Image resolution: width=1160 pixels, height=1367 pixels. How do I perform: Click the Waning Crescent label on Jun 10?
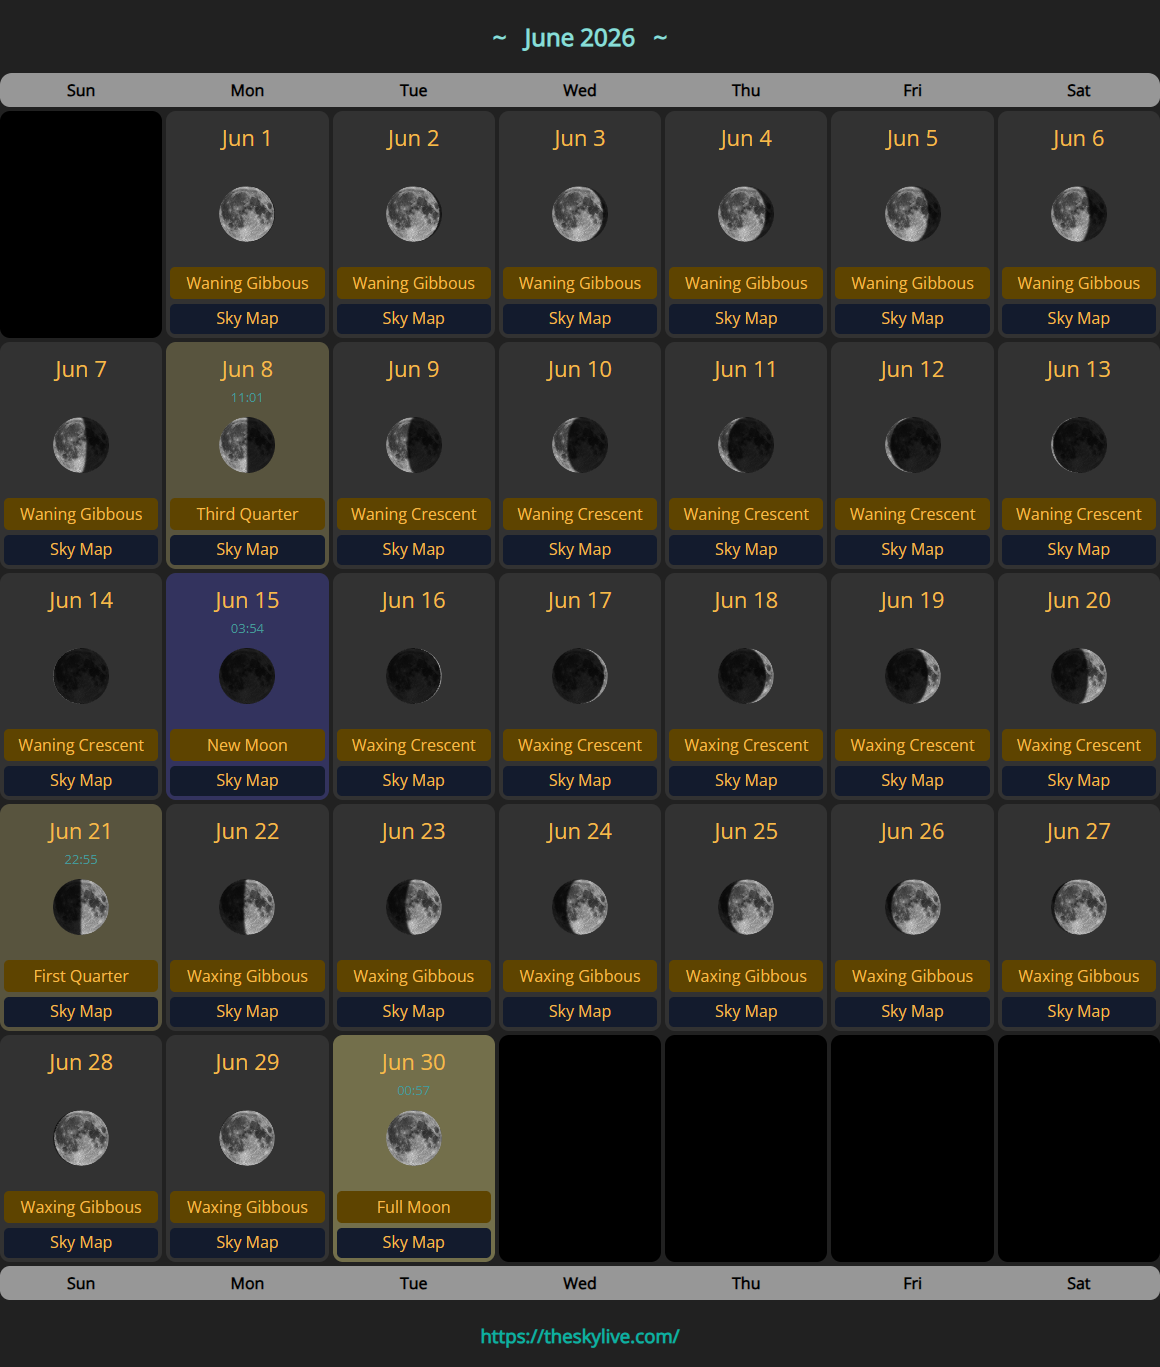point(580,514)
